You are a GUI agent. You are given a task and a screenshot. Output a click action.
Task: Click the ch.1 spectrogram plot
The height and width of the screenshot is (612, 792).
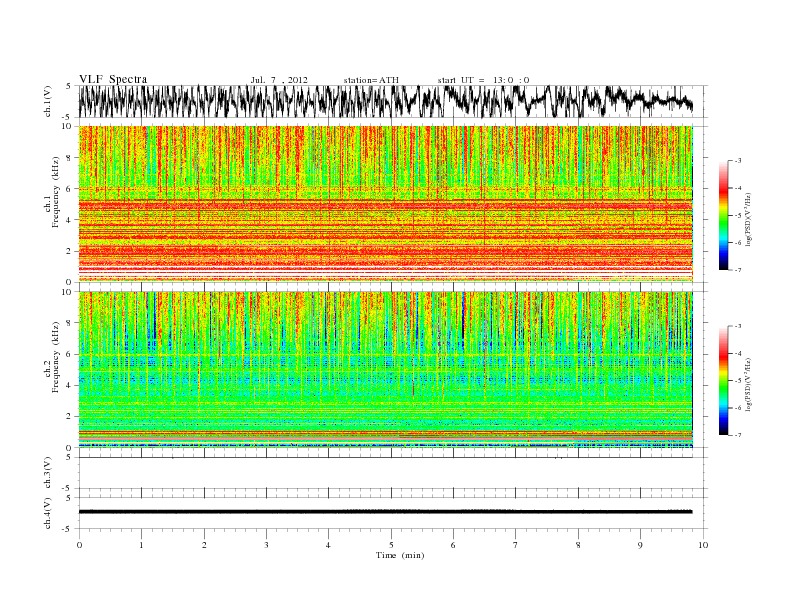[386, 204]
